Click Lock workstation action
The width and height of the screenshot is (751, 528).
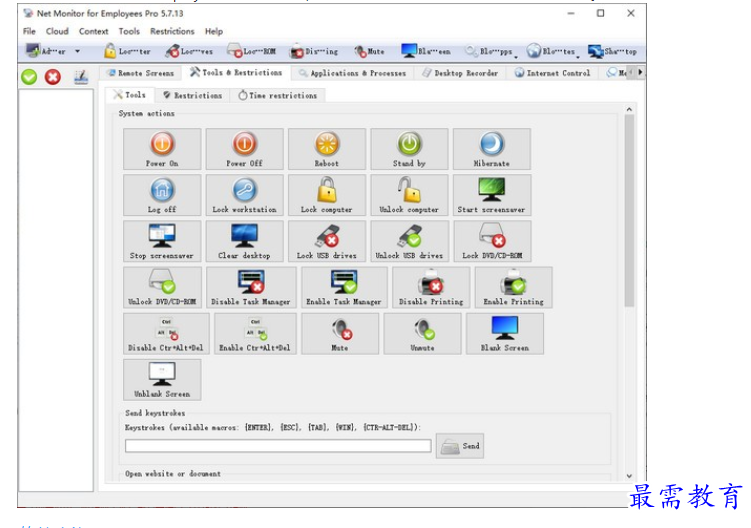click(244, 195)
